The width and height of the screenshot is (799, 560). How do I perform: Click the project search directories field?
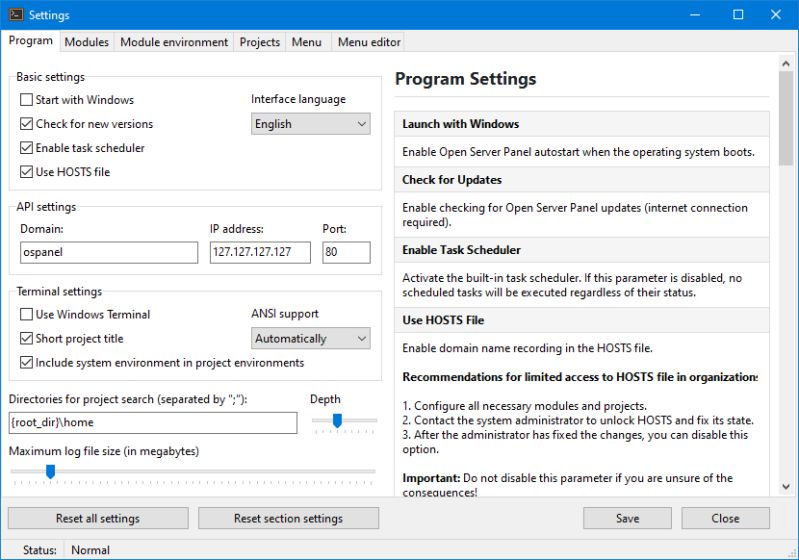[x=153, y=422]
